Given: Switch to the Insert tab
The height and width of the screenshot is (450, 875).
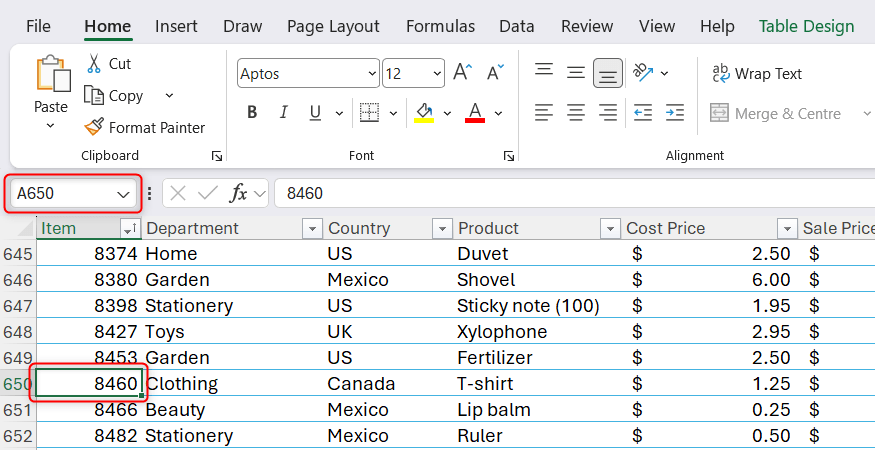Looking at the screenshot, I should 176,26.
